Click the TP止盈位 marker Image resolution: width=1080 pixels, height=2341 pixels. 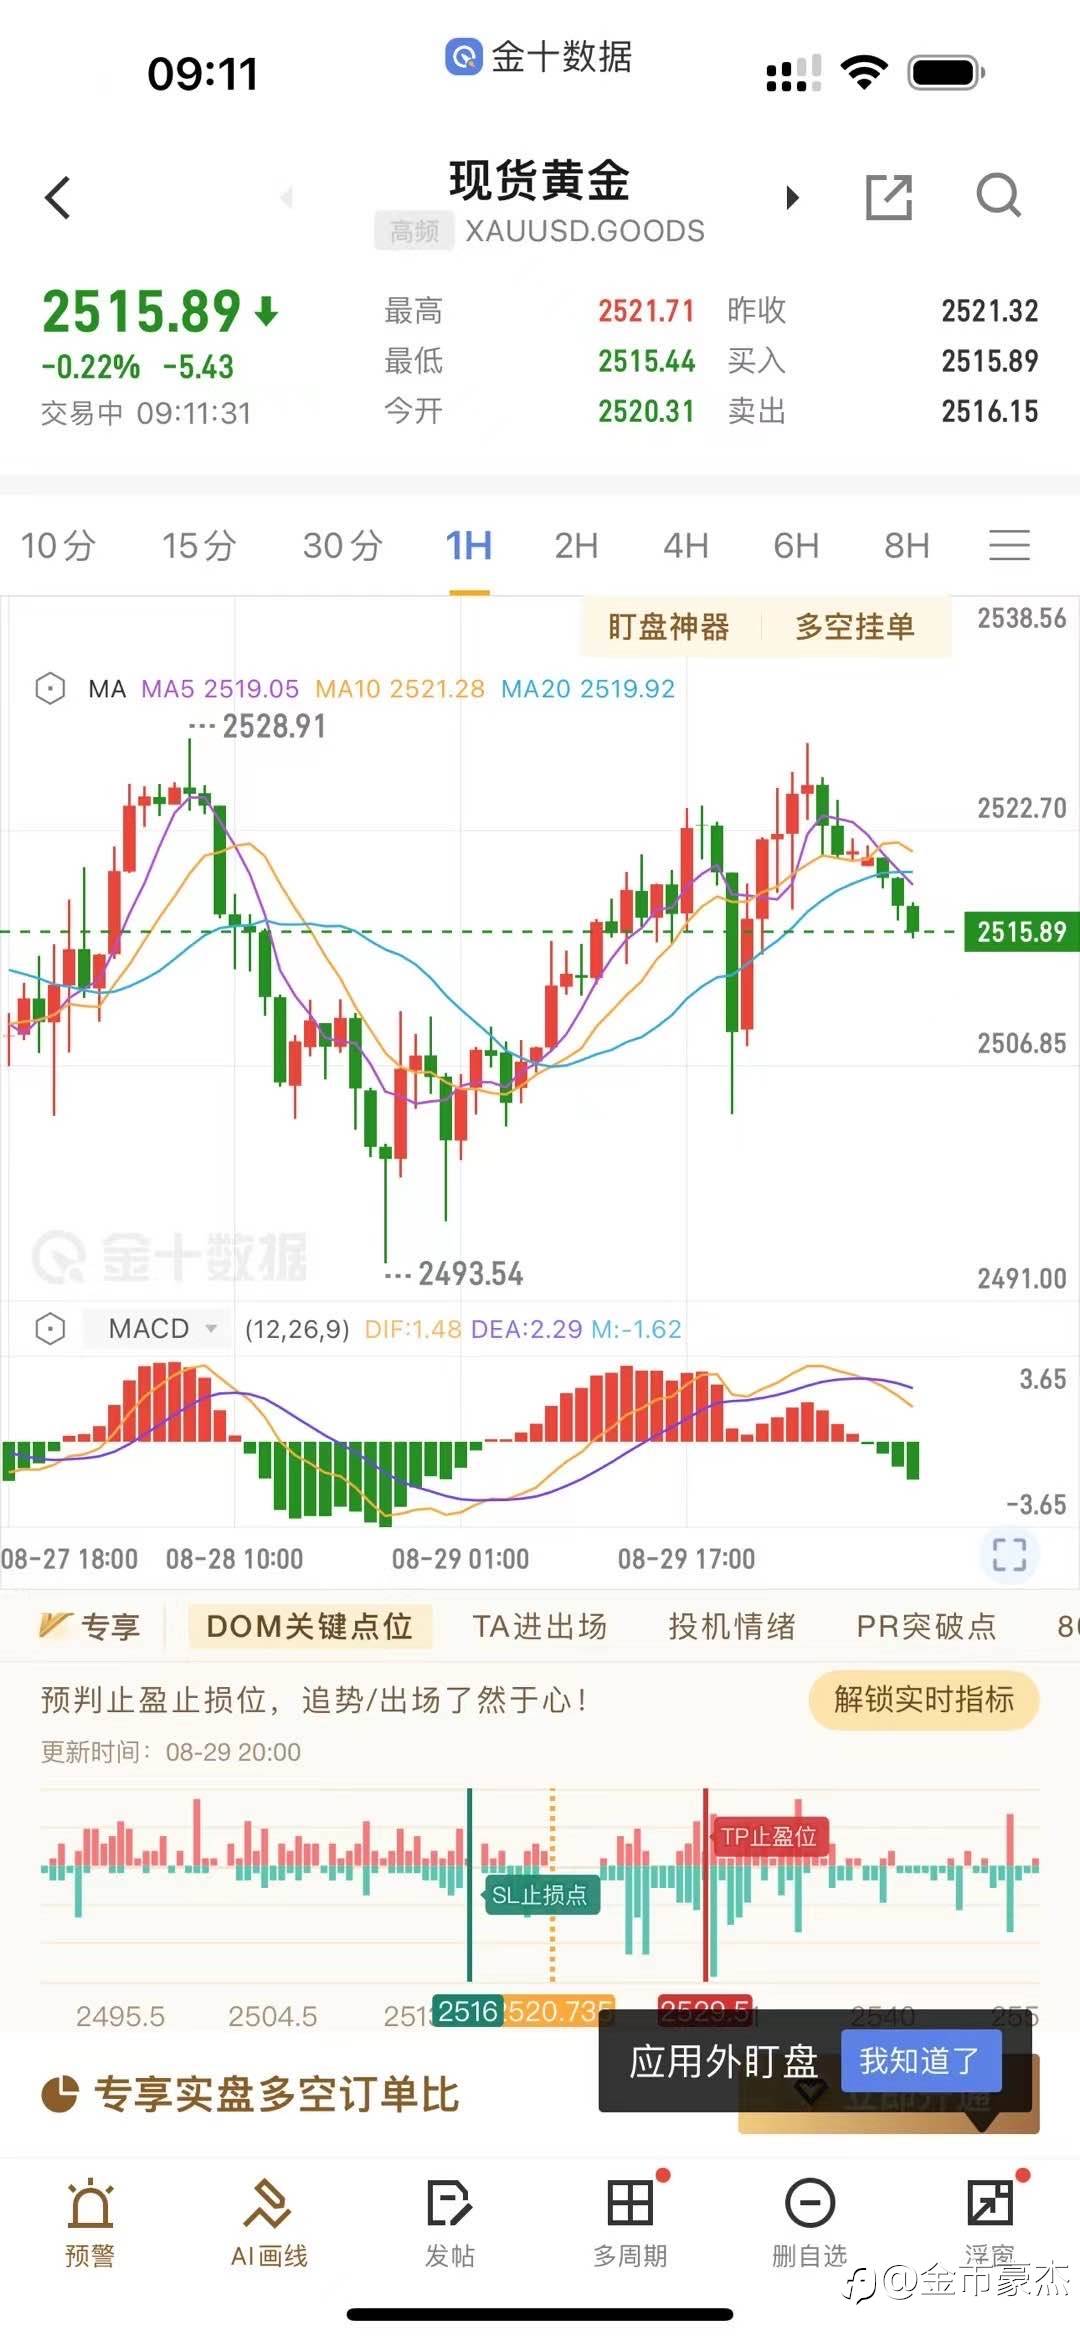(769, 1836)
